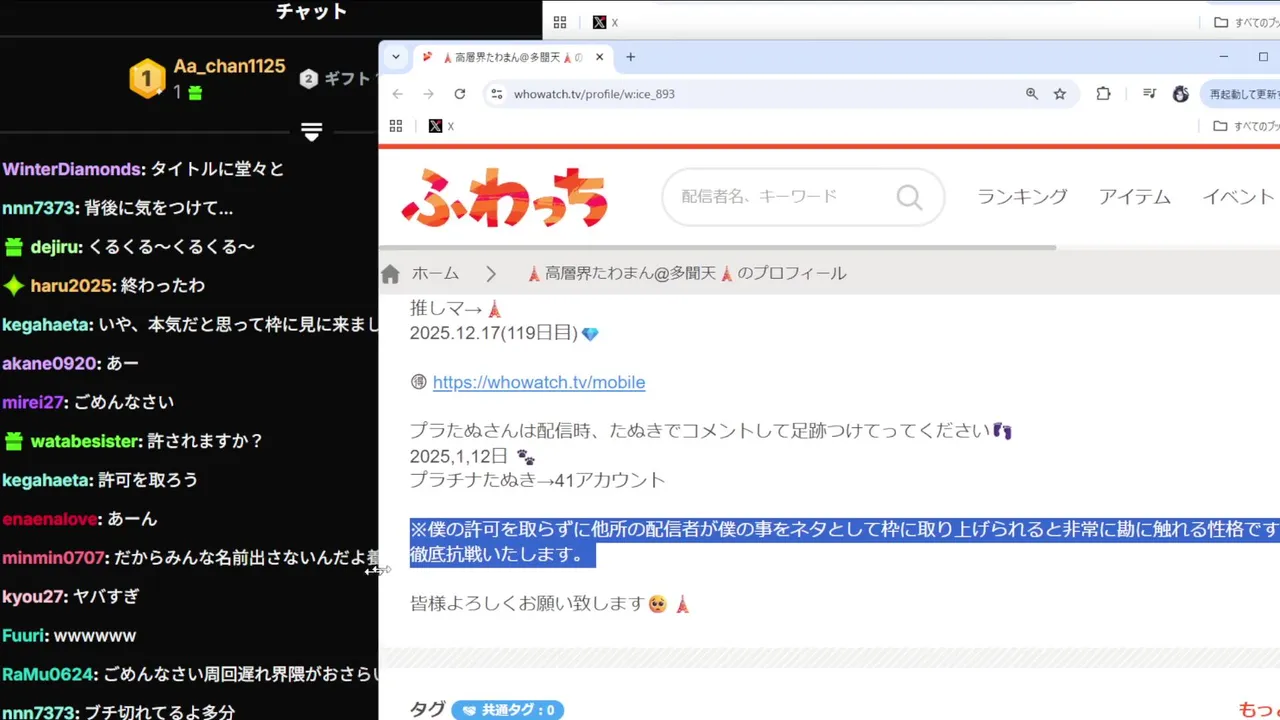This screenshot has width=1280, height=720.
Task: Open the イベント menu
Action: tap(1238, 197)
